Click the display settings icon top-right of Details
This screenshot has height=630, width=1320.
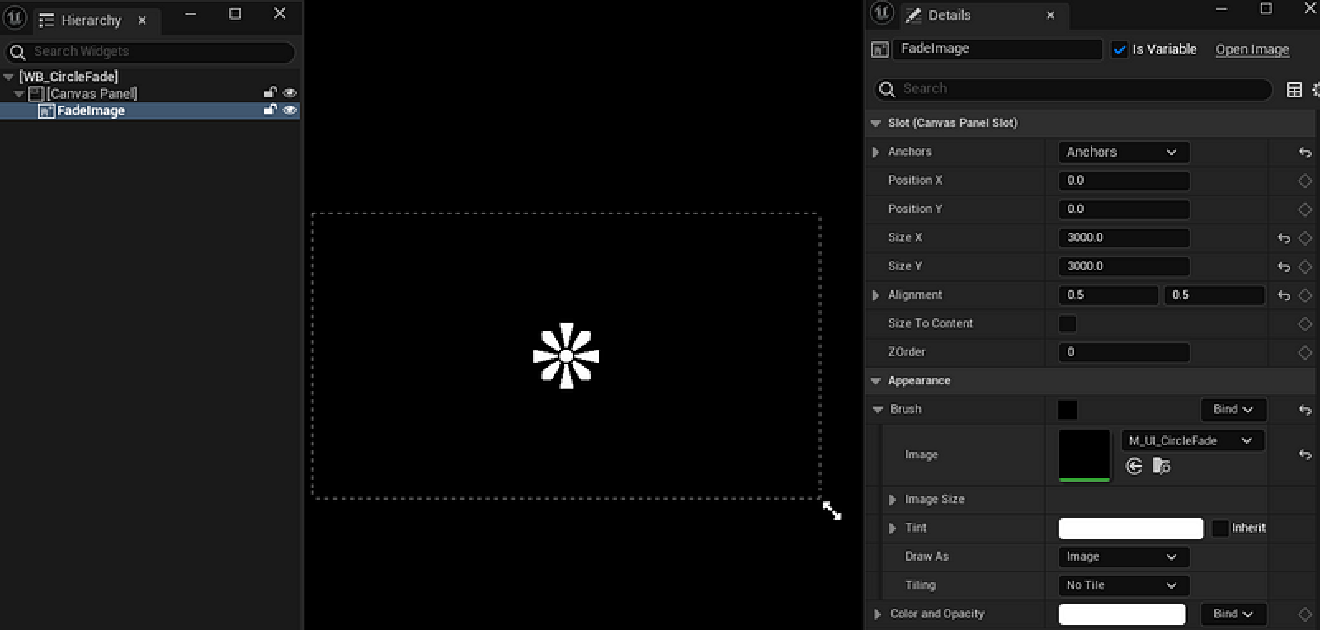click(1314, 89)
